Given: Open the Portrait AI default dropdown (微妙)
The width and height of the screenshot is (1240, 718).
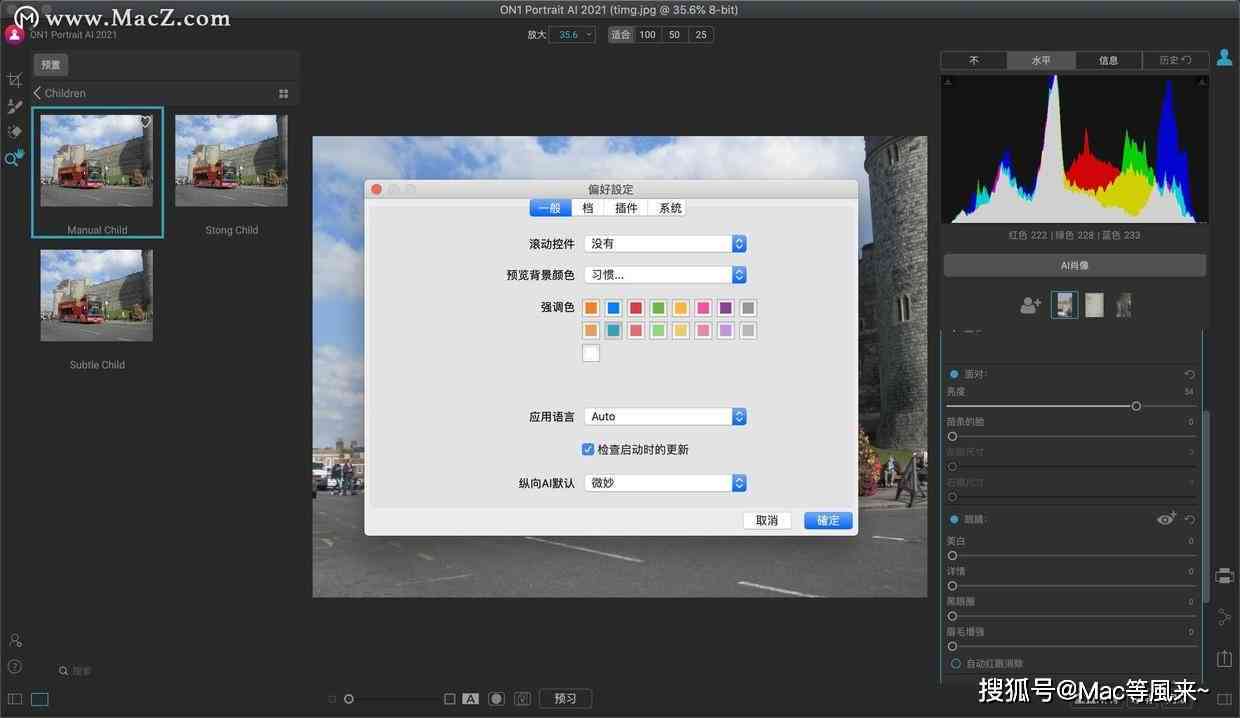Looking at the screenshot, I should click(x=665, y=483).
